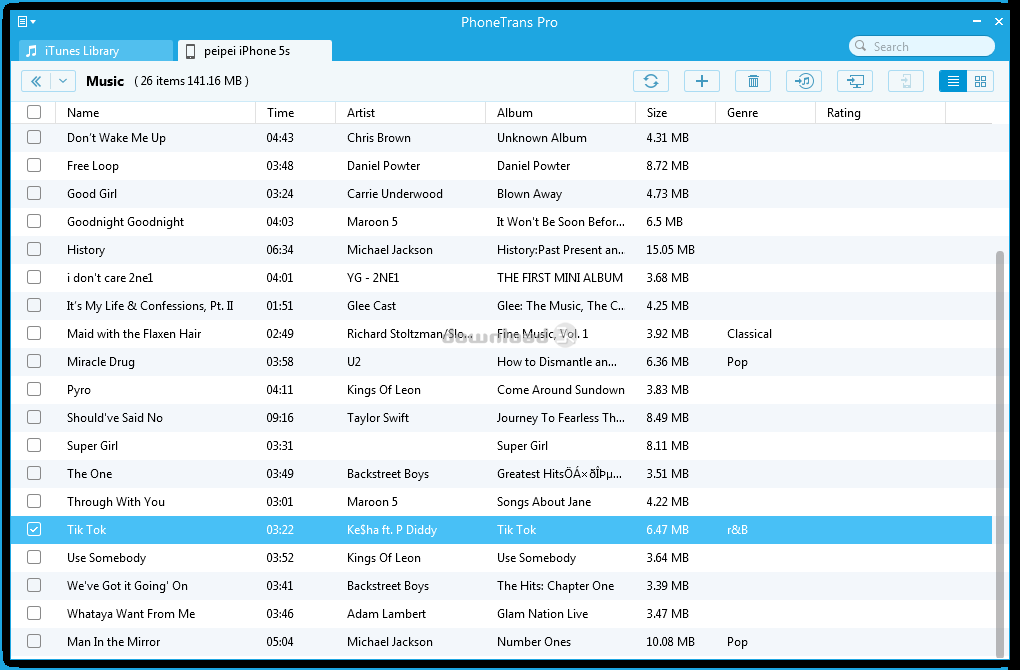Select the song The One
The image size is (1020, 670).
[x=89, y=474]
